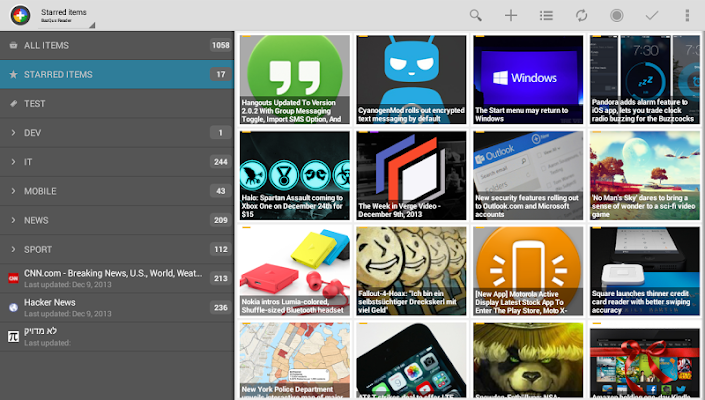Click the tag icon beside TEST

13,103
